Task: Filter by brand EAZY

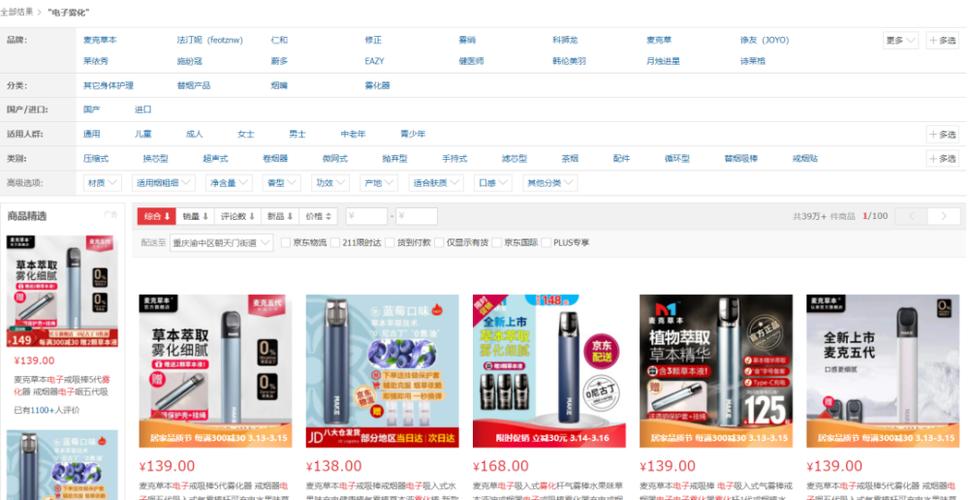Action: tap(374, 61)
